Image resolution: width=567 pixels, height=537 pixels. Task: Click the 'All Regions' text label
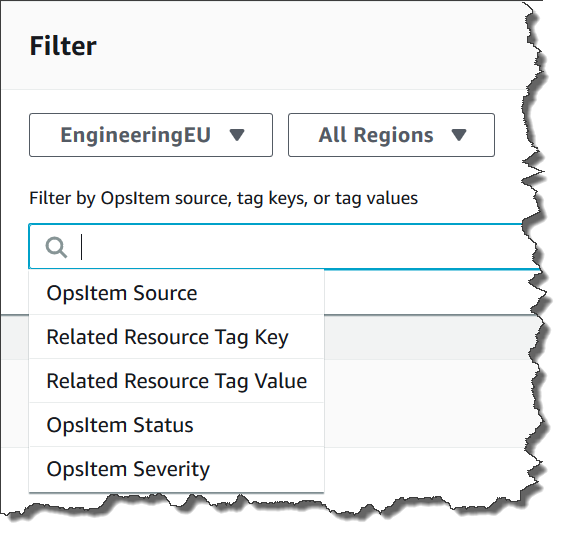(376, 135)
